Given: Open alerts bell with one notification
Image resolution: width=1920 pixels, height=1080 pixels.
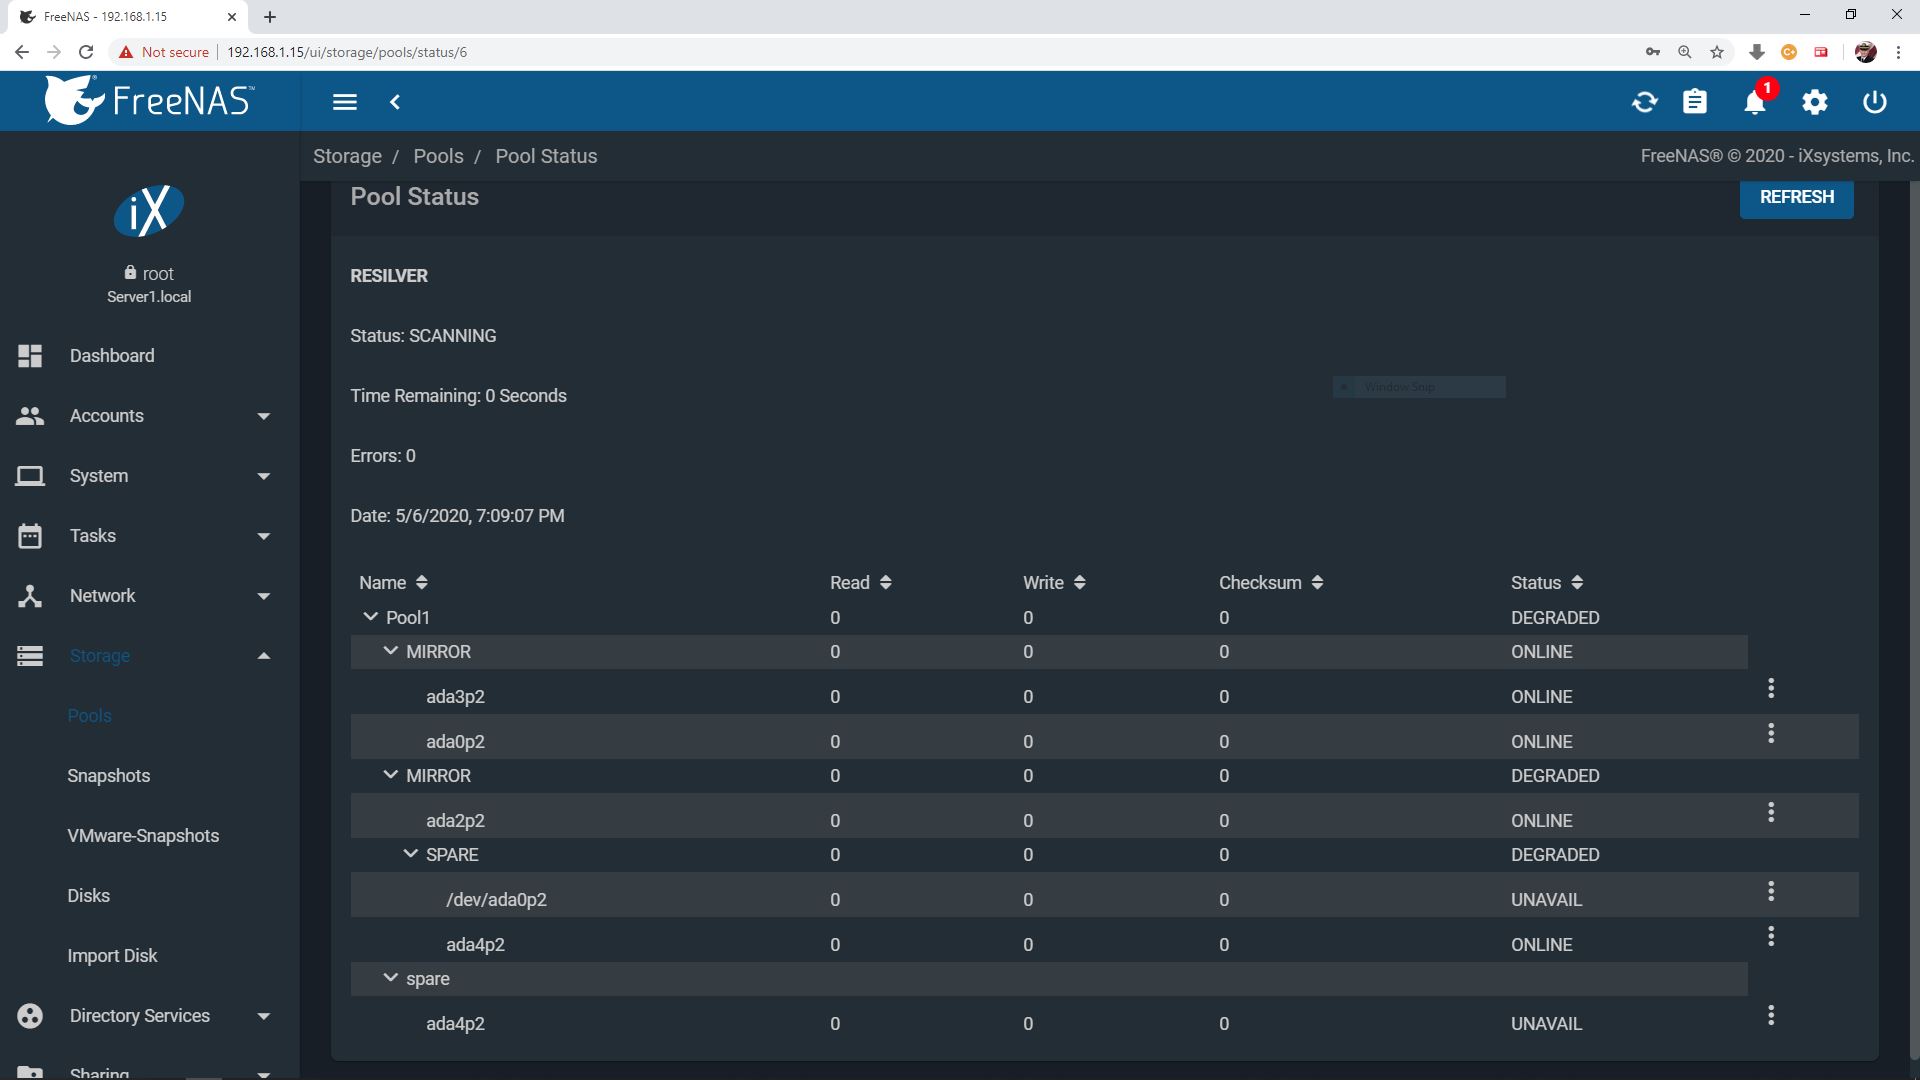Looking at the screenshot, I should (x=1755, y=102).
